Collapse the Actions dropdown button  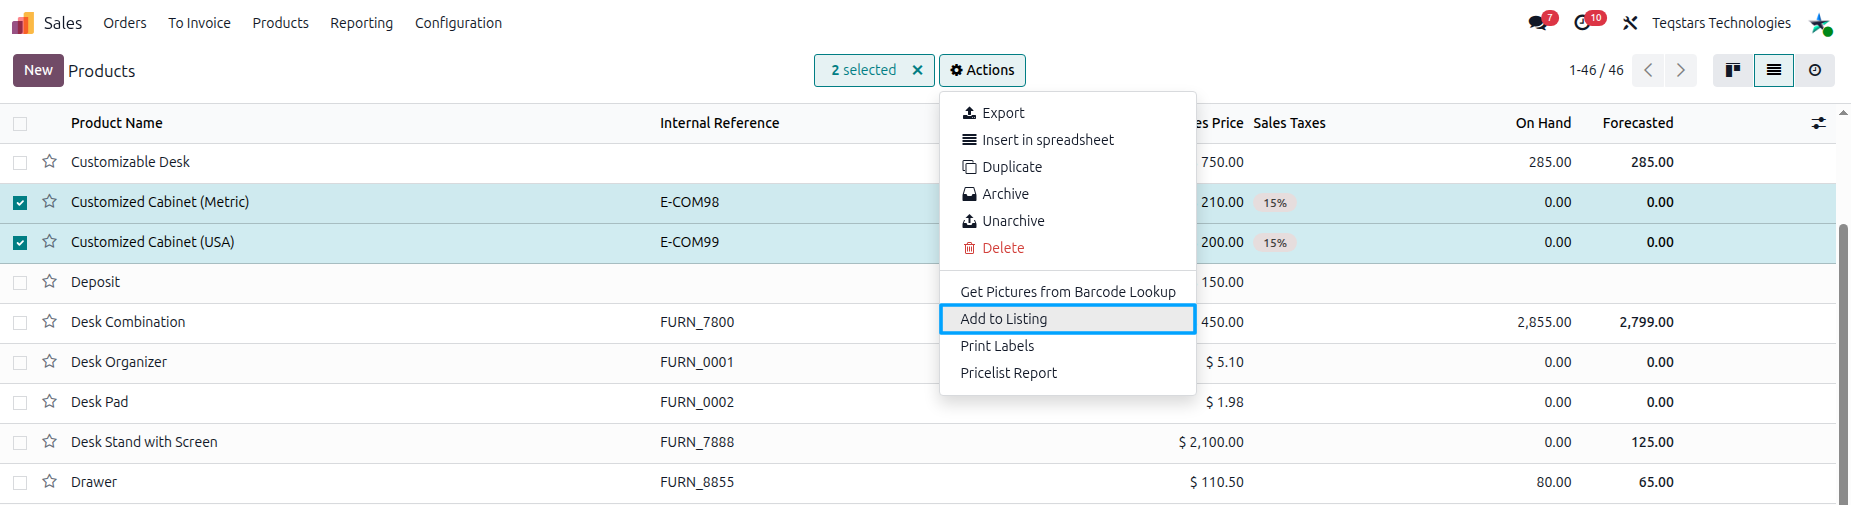[982, 70]
